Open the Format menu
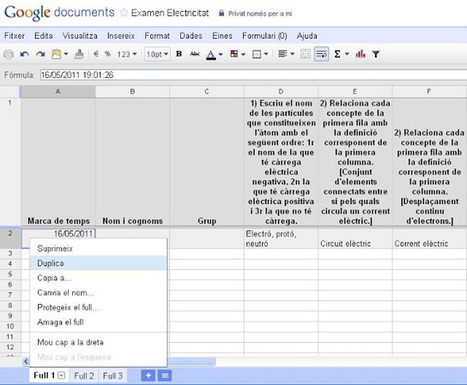467x385 pixels. point(157,36)
